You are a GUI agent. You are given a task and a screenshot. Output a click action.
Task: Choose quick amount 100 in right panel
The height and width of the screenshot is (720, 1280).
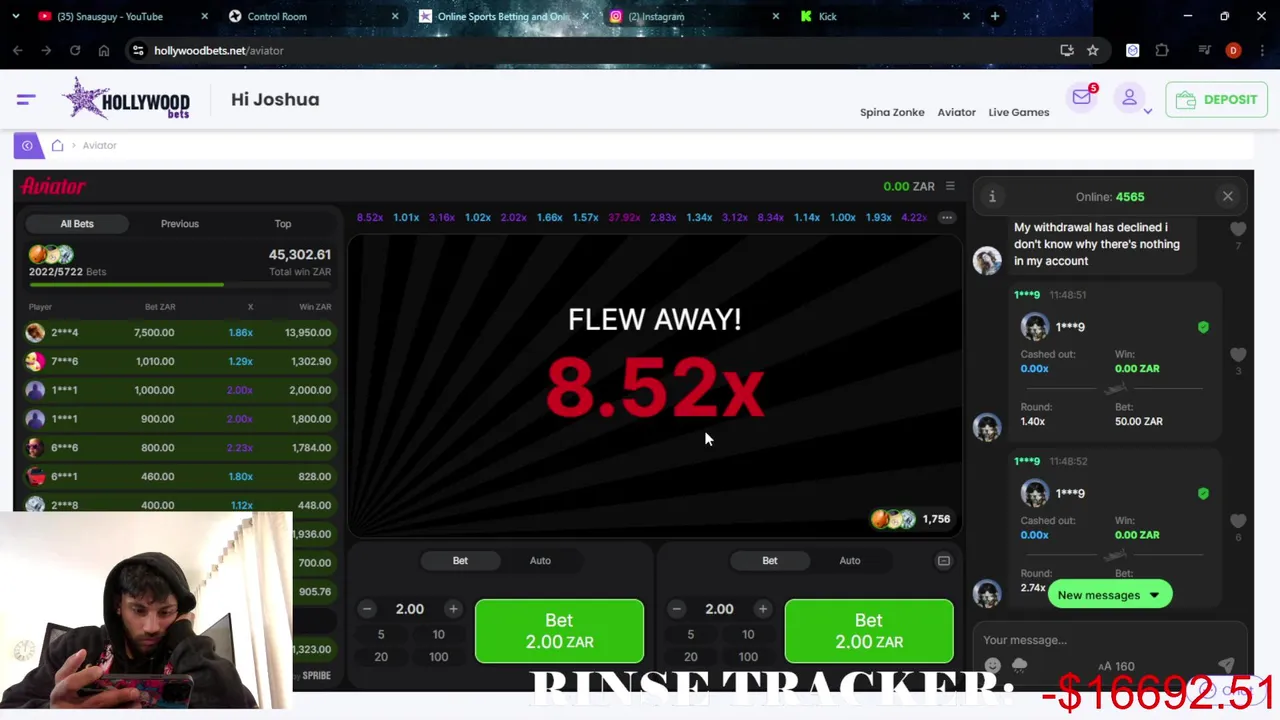[x=748, y=657]
